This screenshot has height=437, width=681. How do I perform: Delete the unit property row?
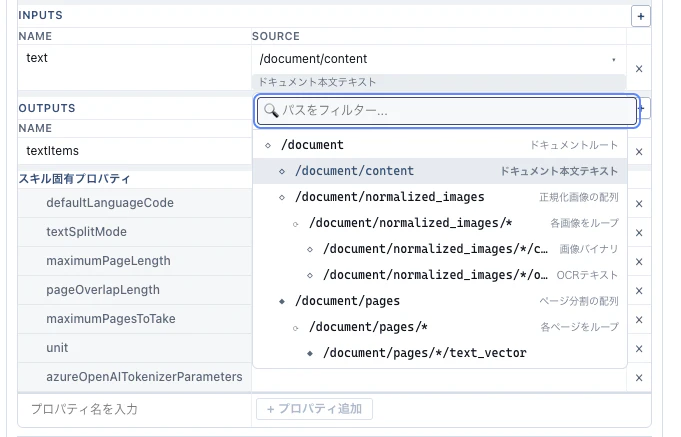point(639,348)
